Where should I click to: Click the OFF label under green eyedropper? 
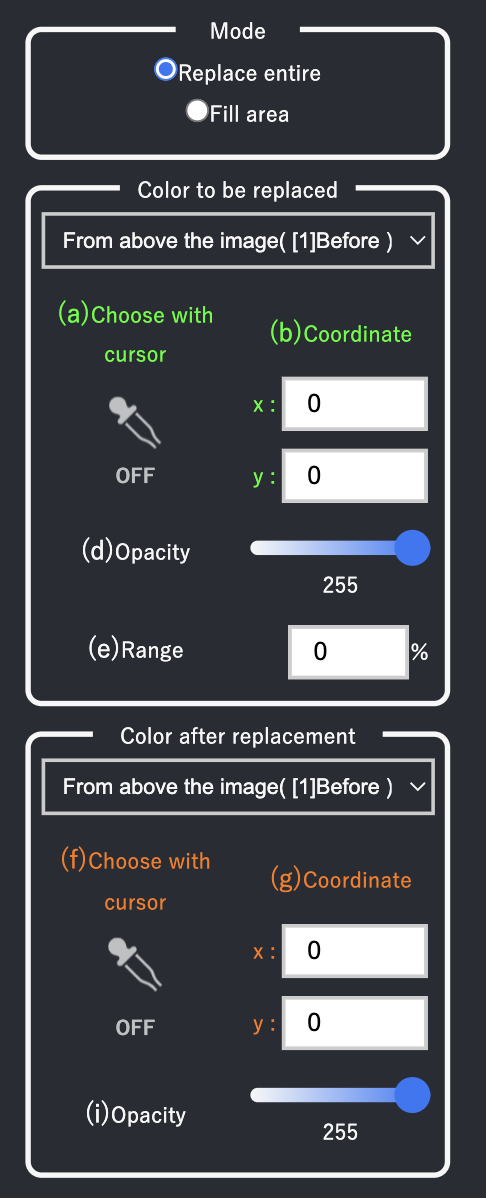[x=135, y=475]
